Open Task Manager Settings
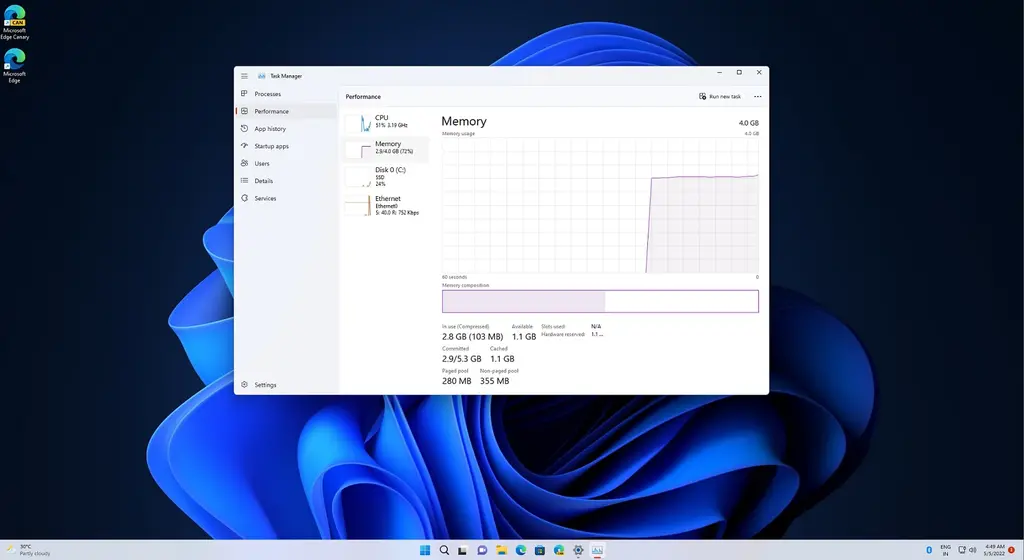This screenshot has width=1024, height=560. pyautogui.click(x=265, y=385)
